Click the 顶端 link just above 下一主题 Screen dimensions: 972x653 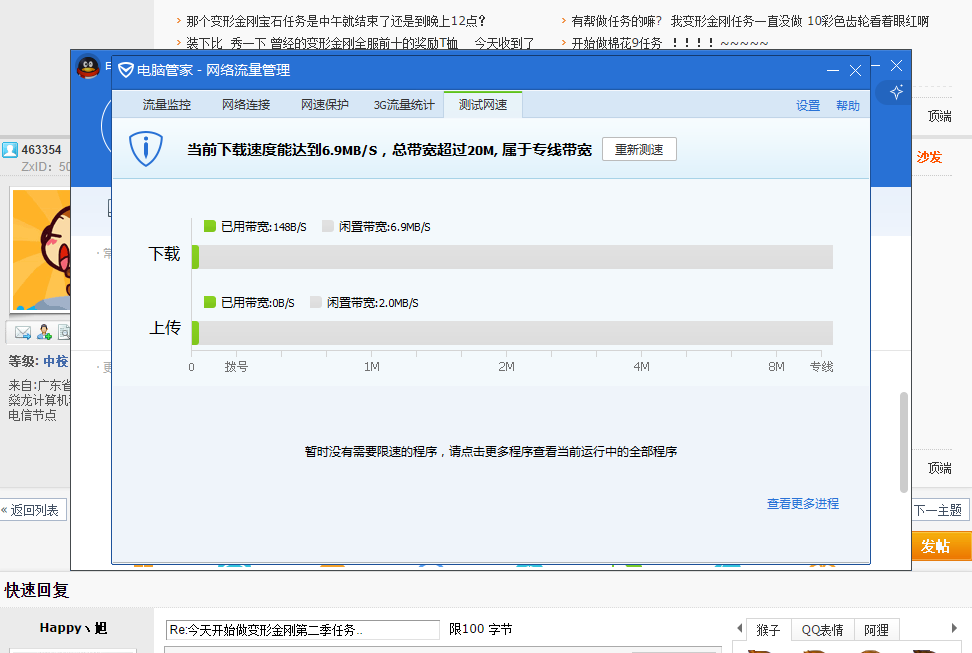[940, 468]
